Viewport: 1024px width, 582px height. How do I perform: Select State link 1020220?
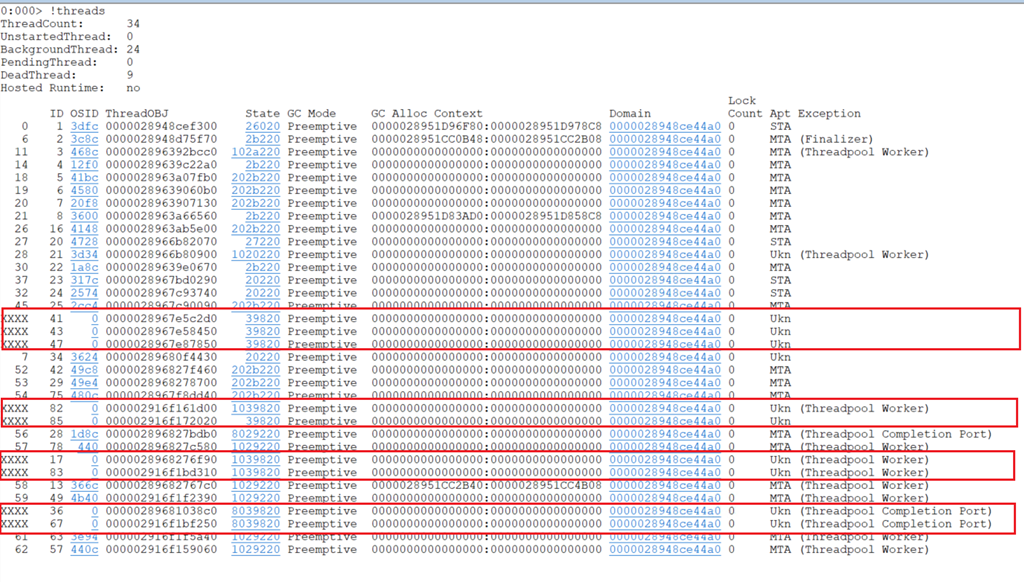coord(256,255)
